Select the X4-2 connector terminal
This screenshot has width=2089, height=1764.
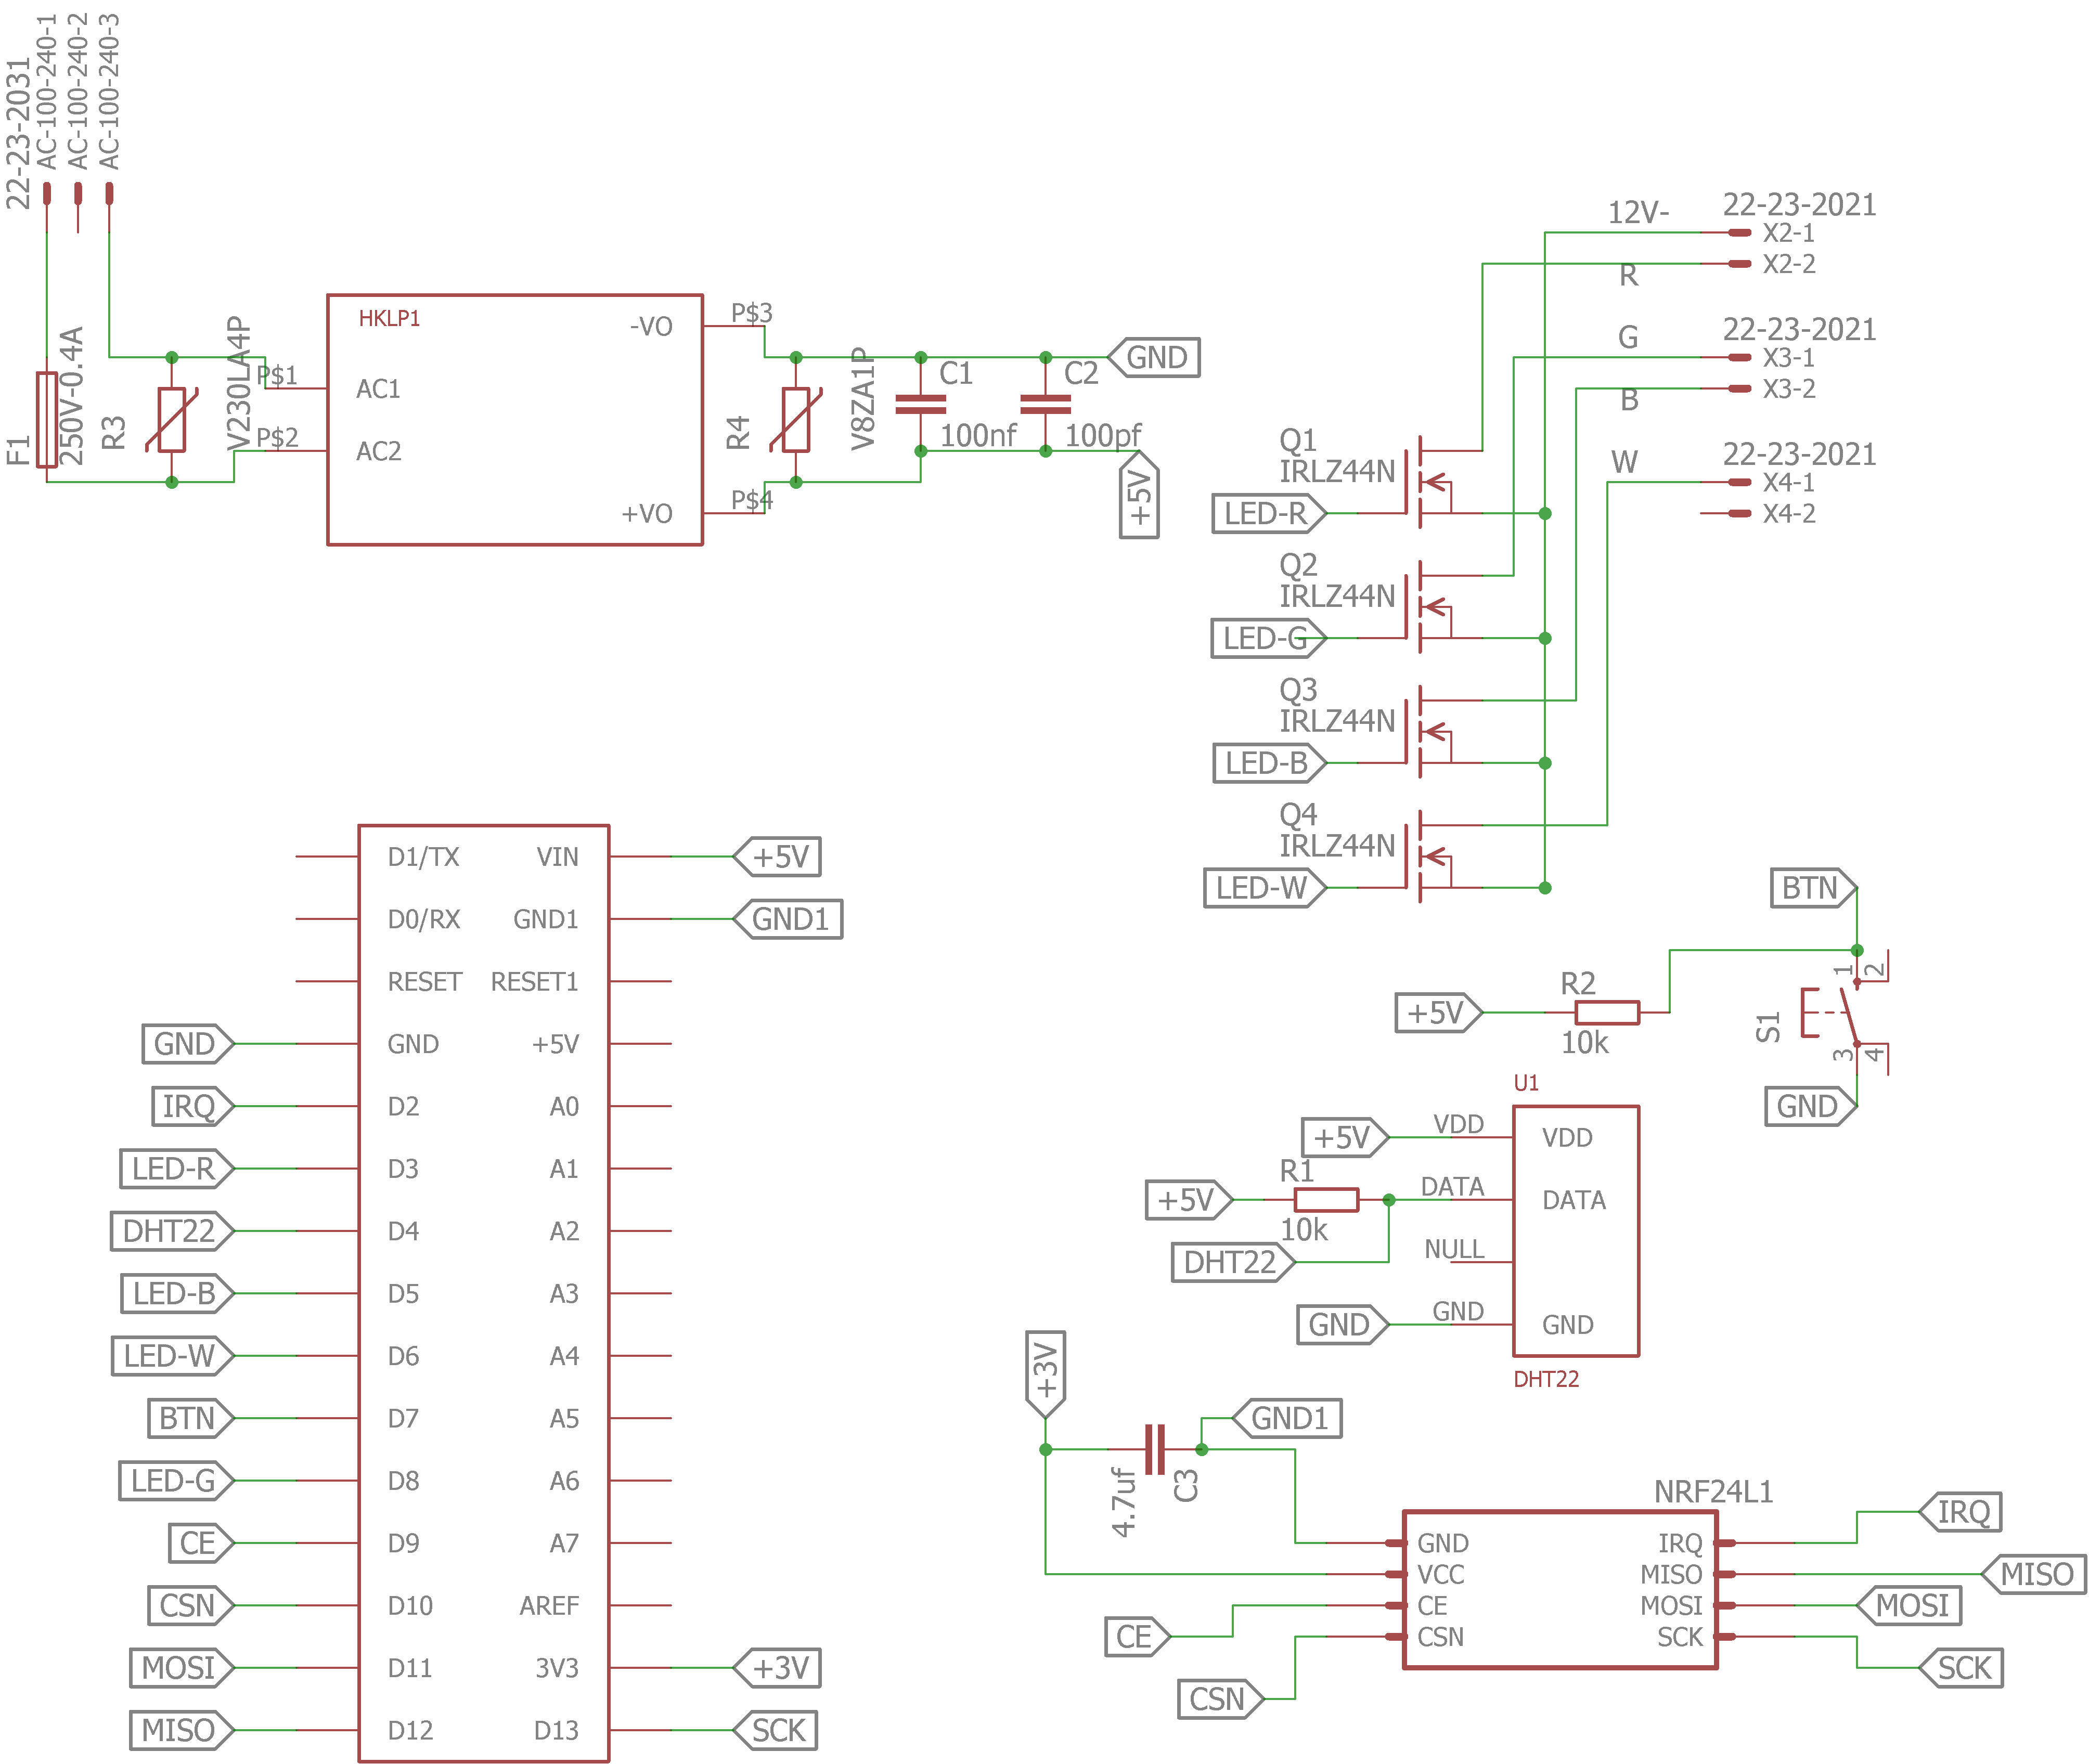coord(1740,514)
